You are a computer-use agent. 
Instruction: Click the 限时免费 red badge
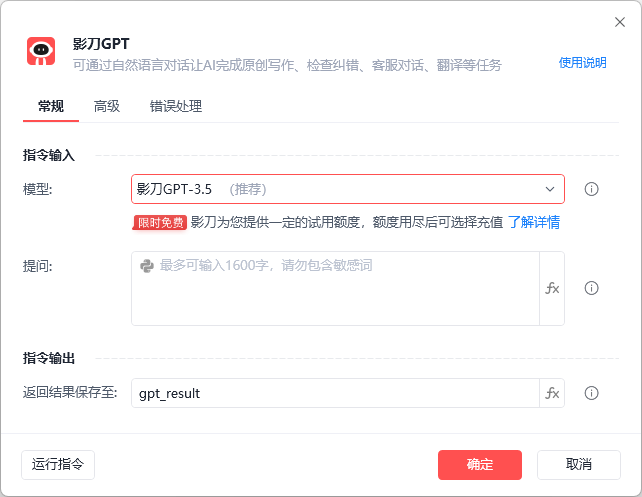160,223
